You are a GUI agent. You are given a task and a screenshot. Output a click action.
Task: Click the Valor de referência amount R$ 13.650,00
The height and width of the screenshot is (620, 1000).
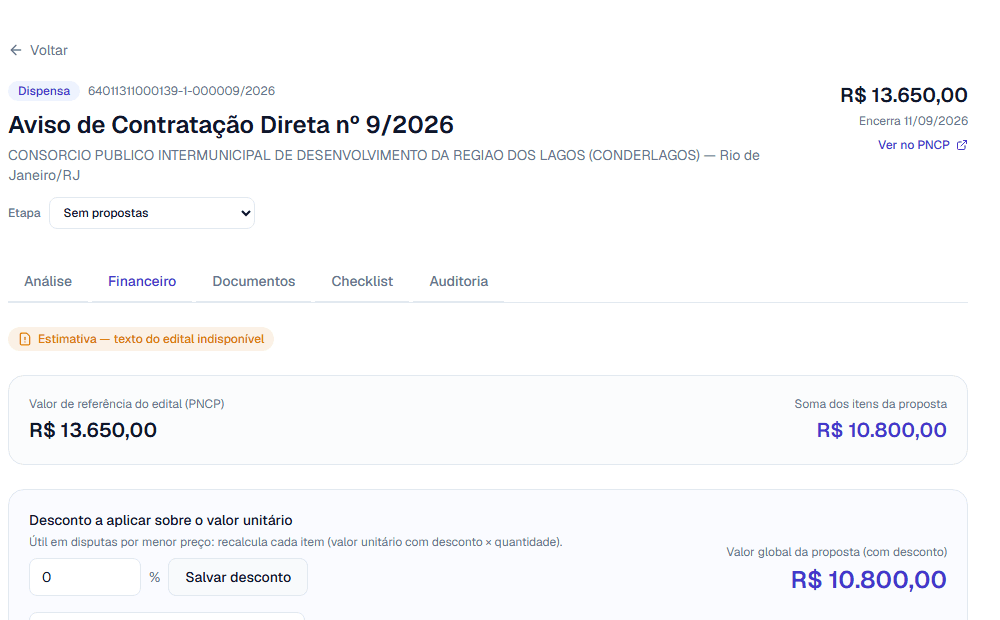(93, 430)
